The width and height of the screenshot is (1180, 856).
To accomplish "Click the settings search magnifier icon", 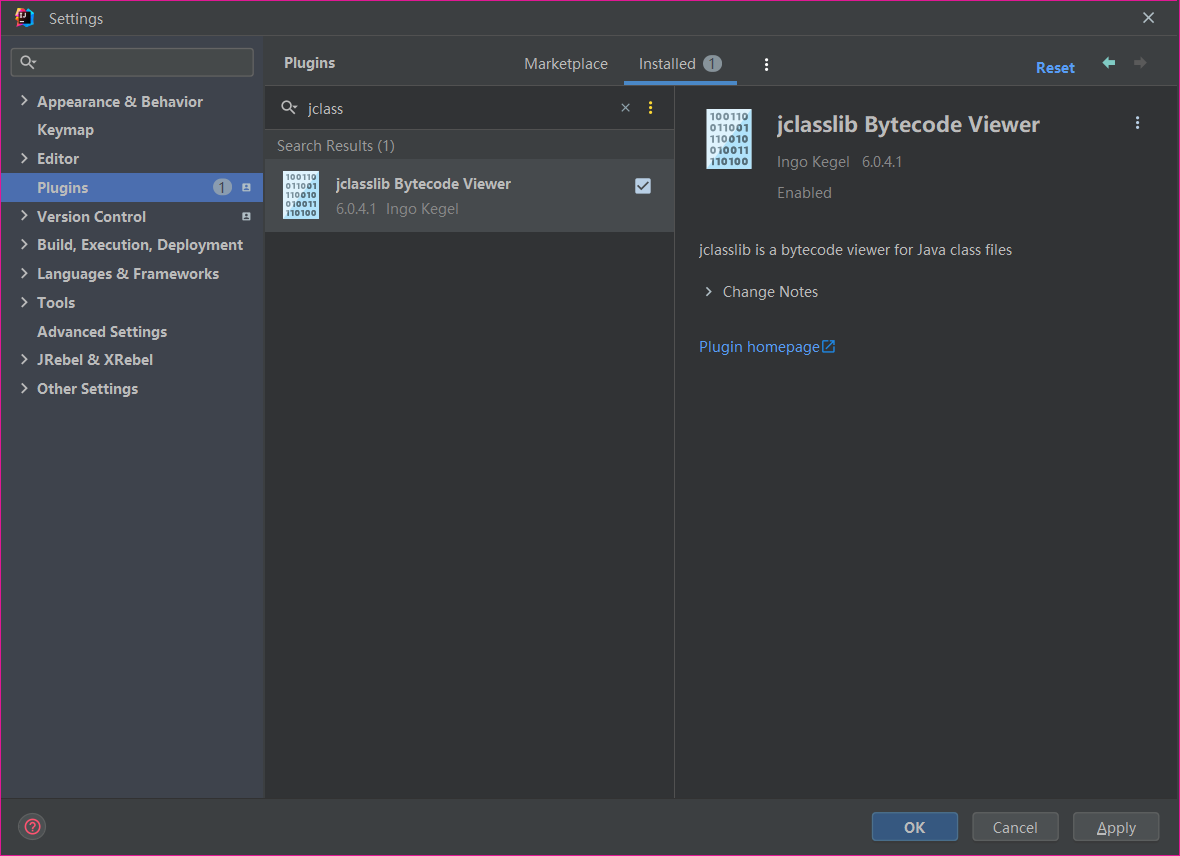I will click(x=28, y=62).
